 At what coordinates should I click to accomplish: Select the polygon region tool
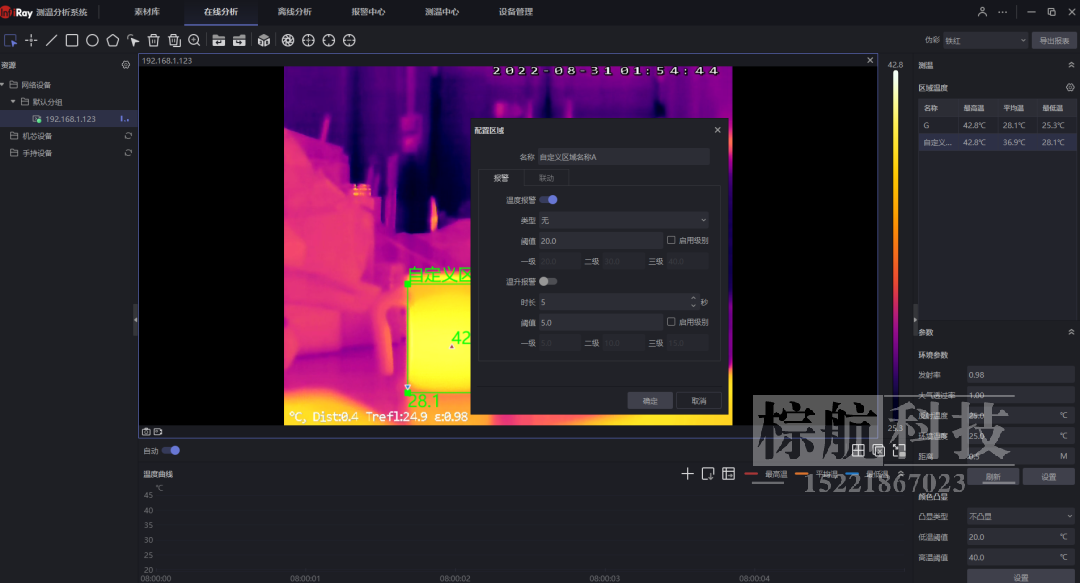(113, 41)
